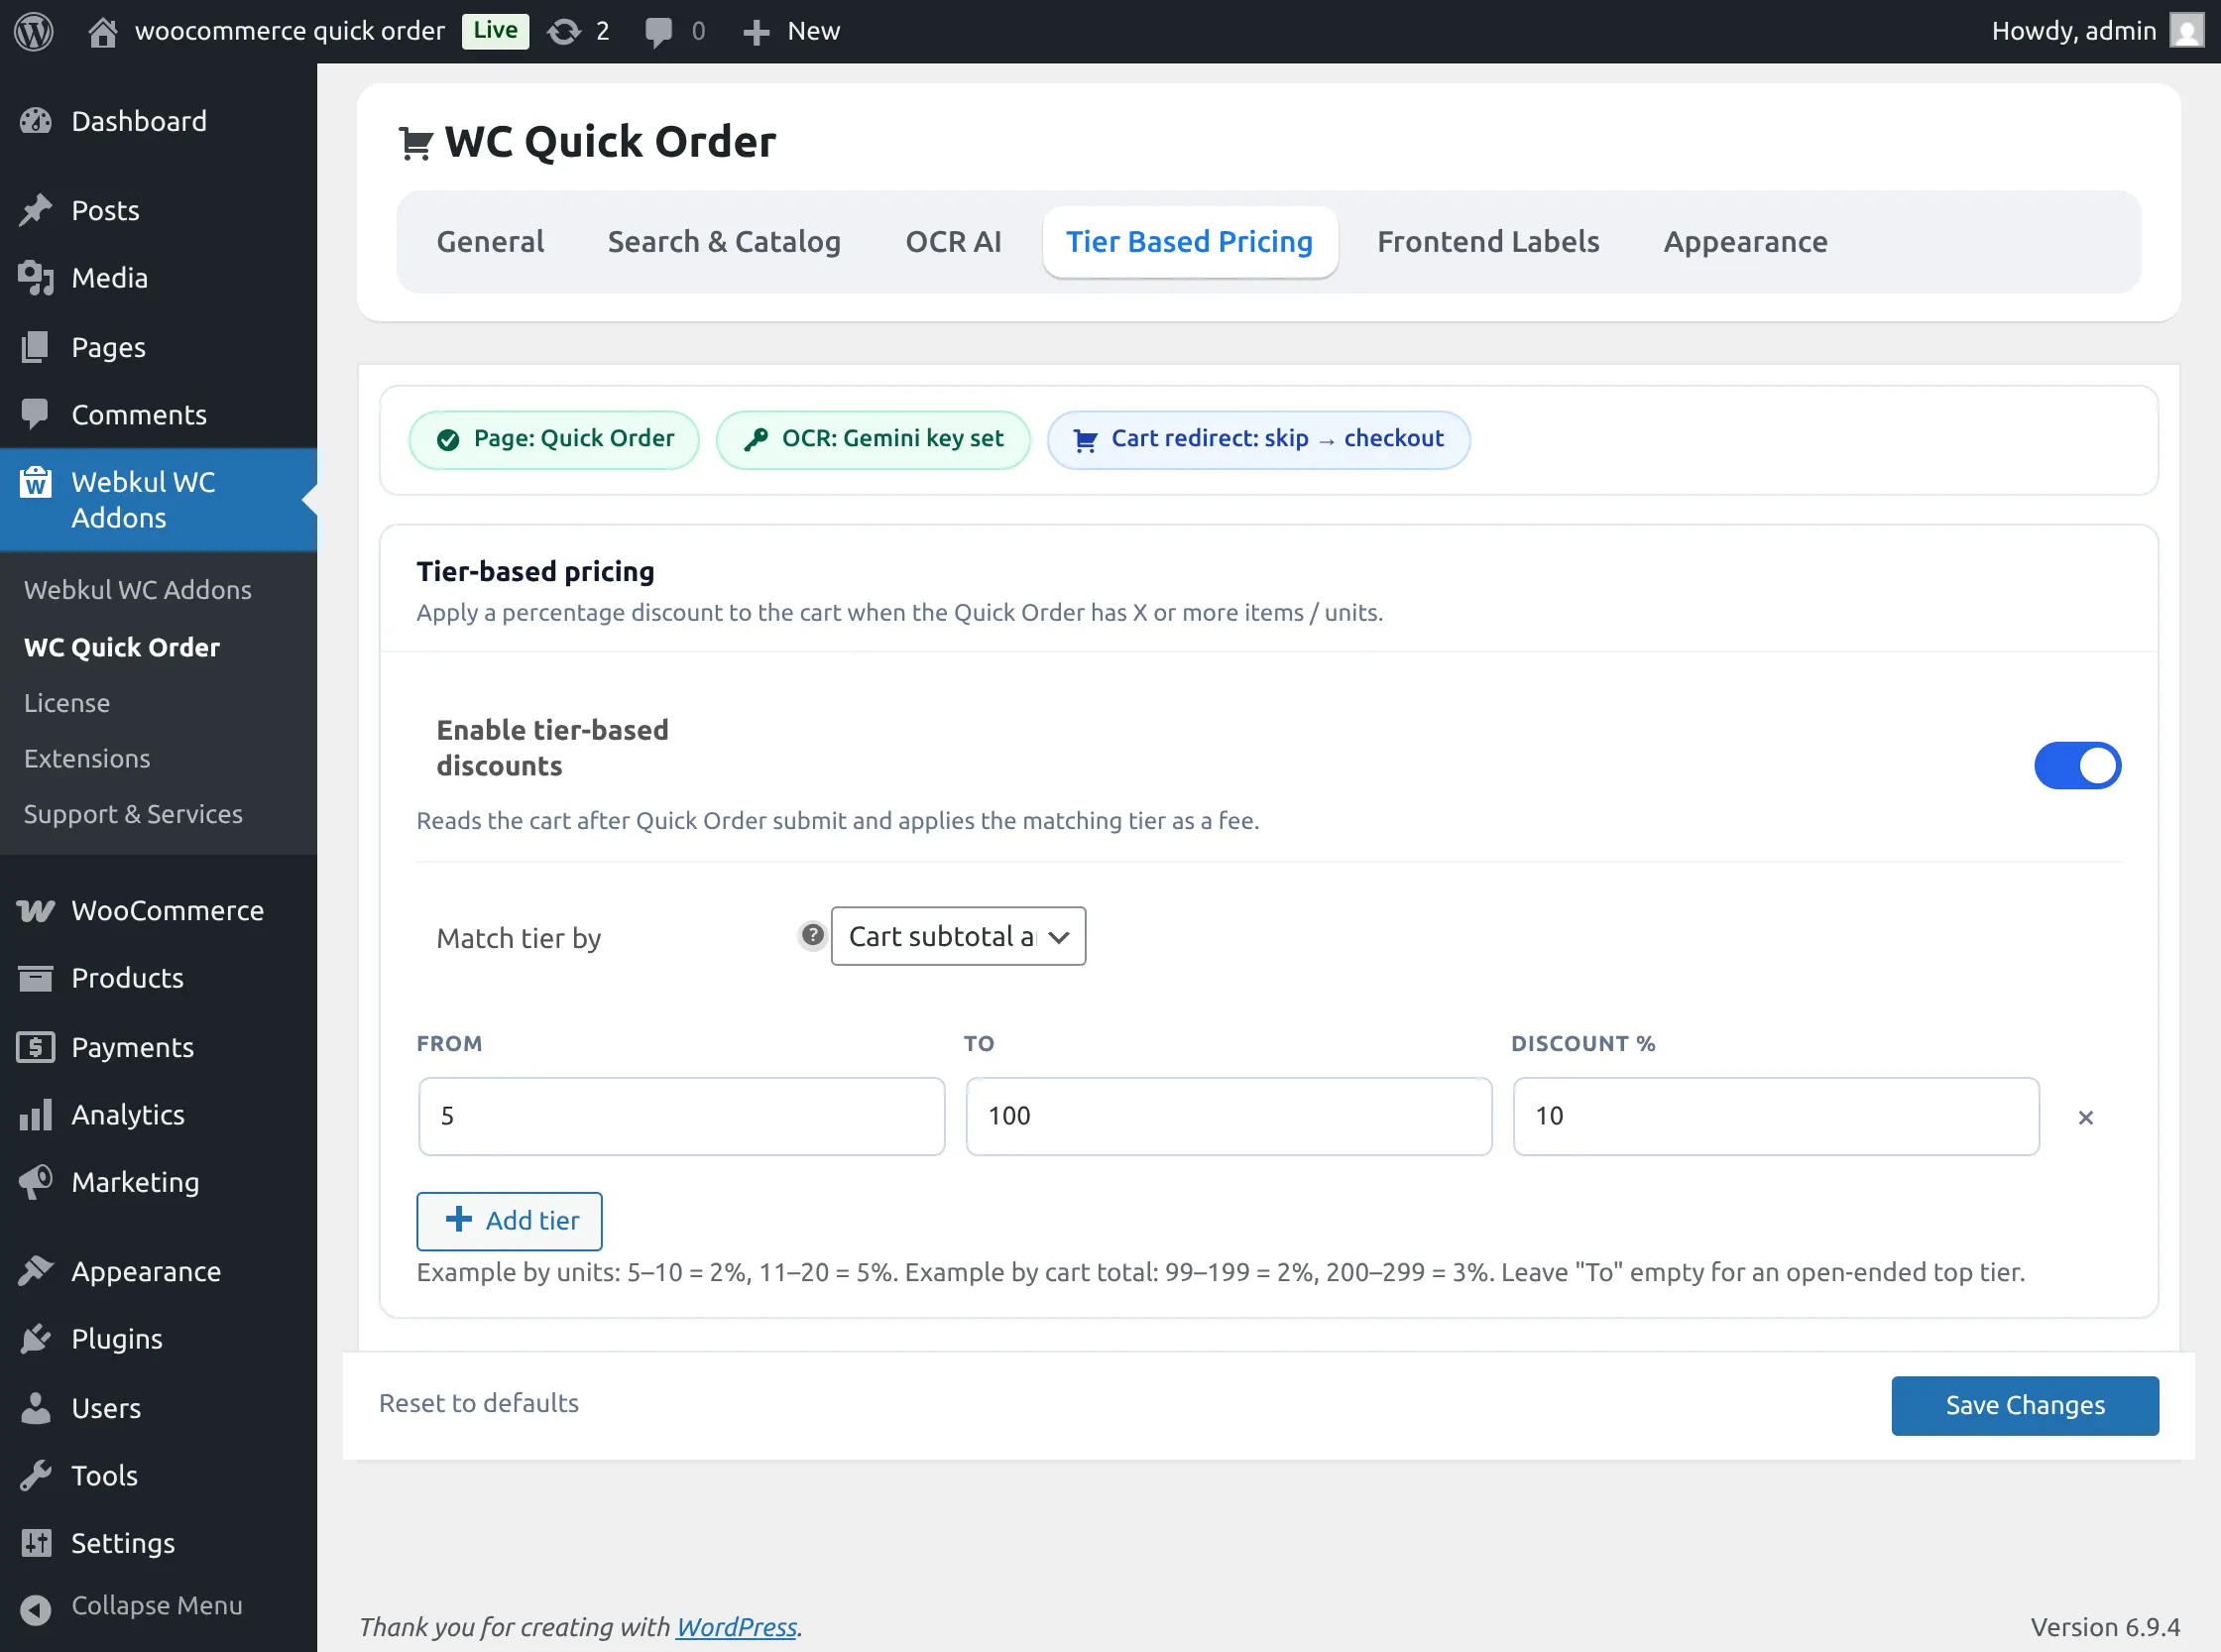Click the Payments dollar icon
2221x1652 pixels.
[36, 1047]
